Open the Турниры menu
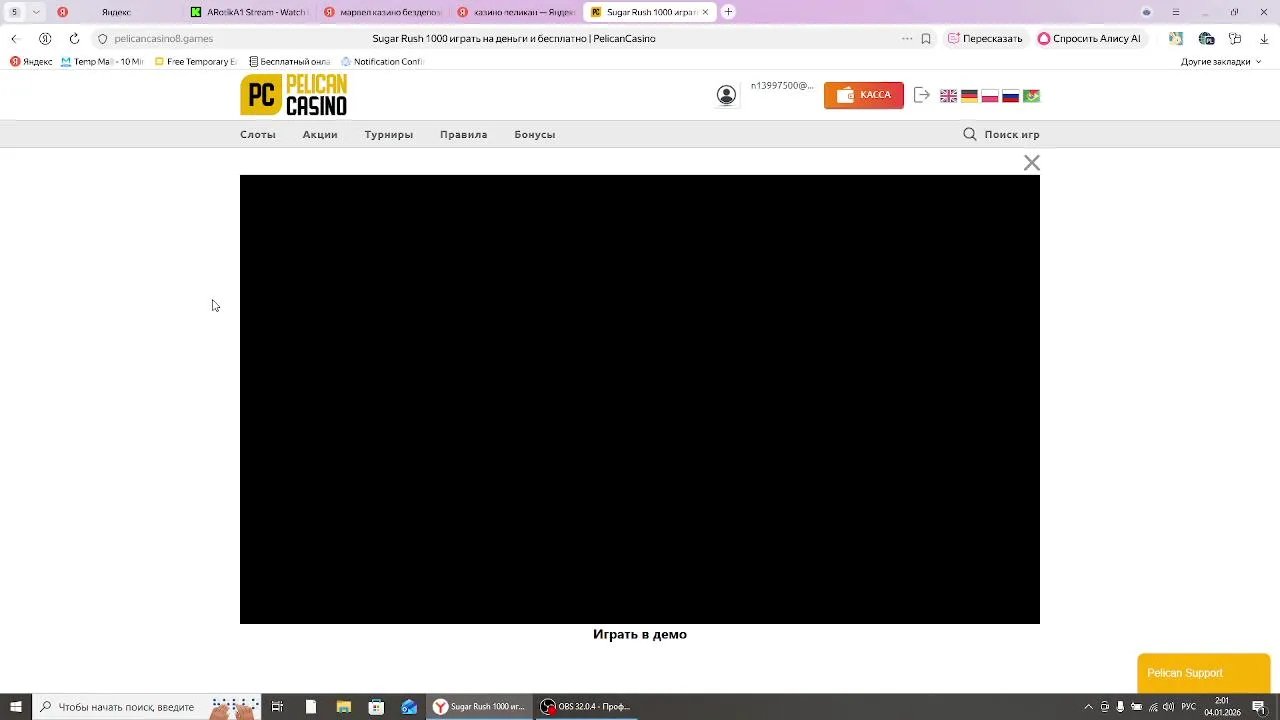The height and width of the screenshot is (720, 1280). point(389,134)
